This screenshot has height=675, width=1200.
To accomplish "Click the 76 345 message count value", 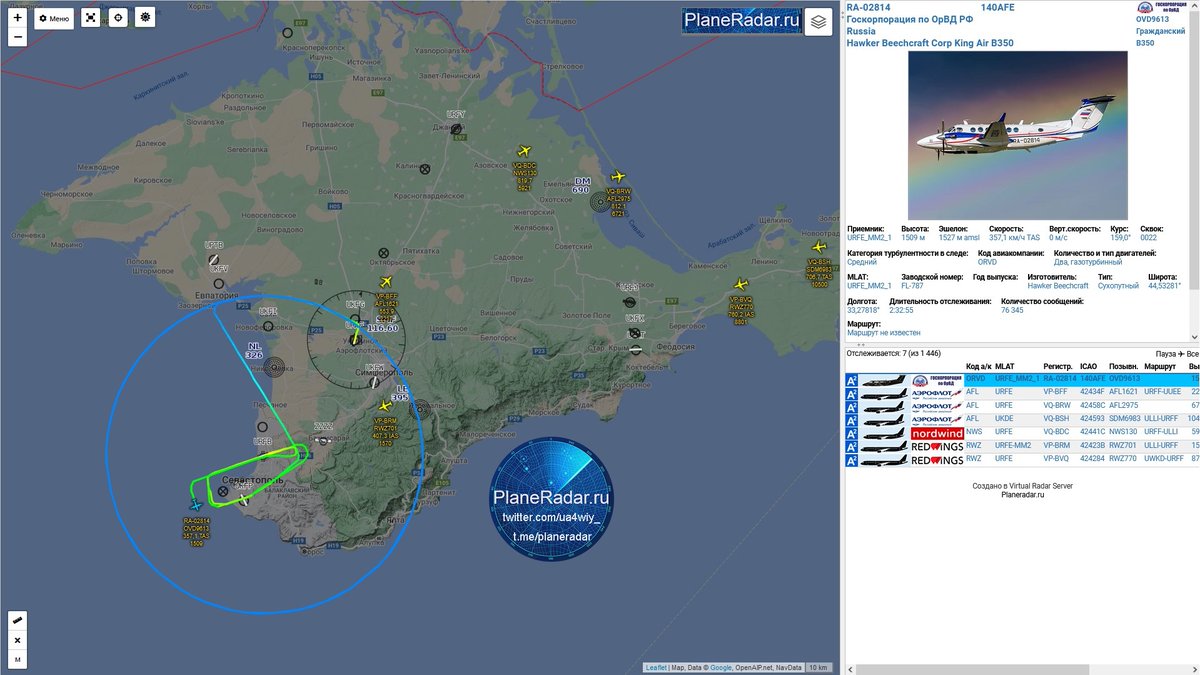I will coord(1012,310).
